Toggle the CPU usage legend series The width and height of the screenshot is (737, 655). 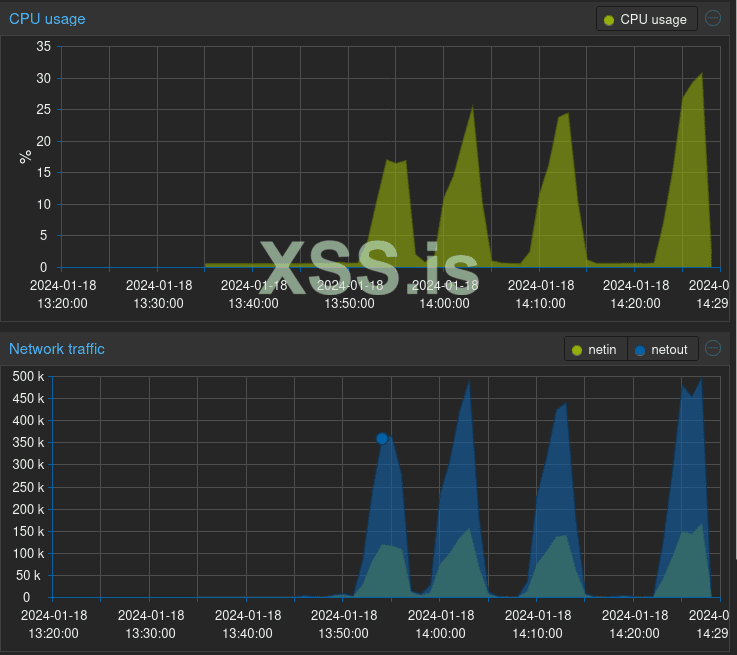[x=646, y=19]
